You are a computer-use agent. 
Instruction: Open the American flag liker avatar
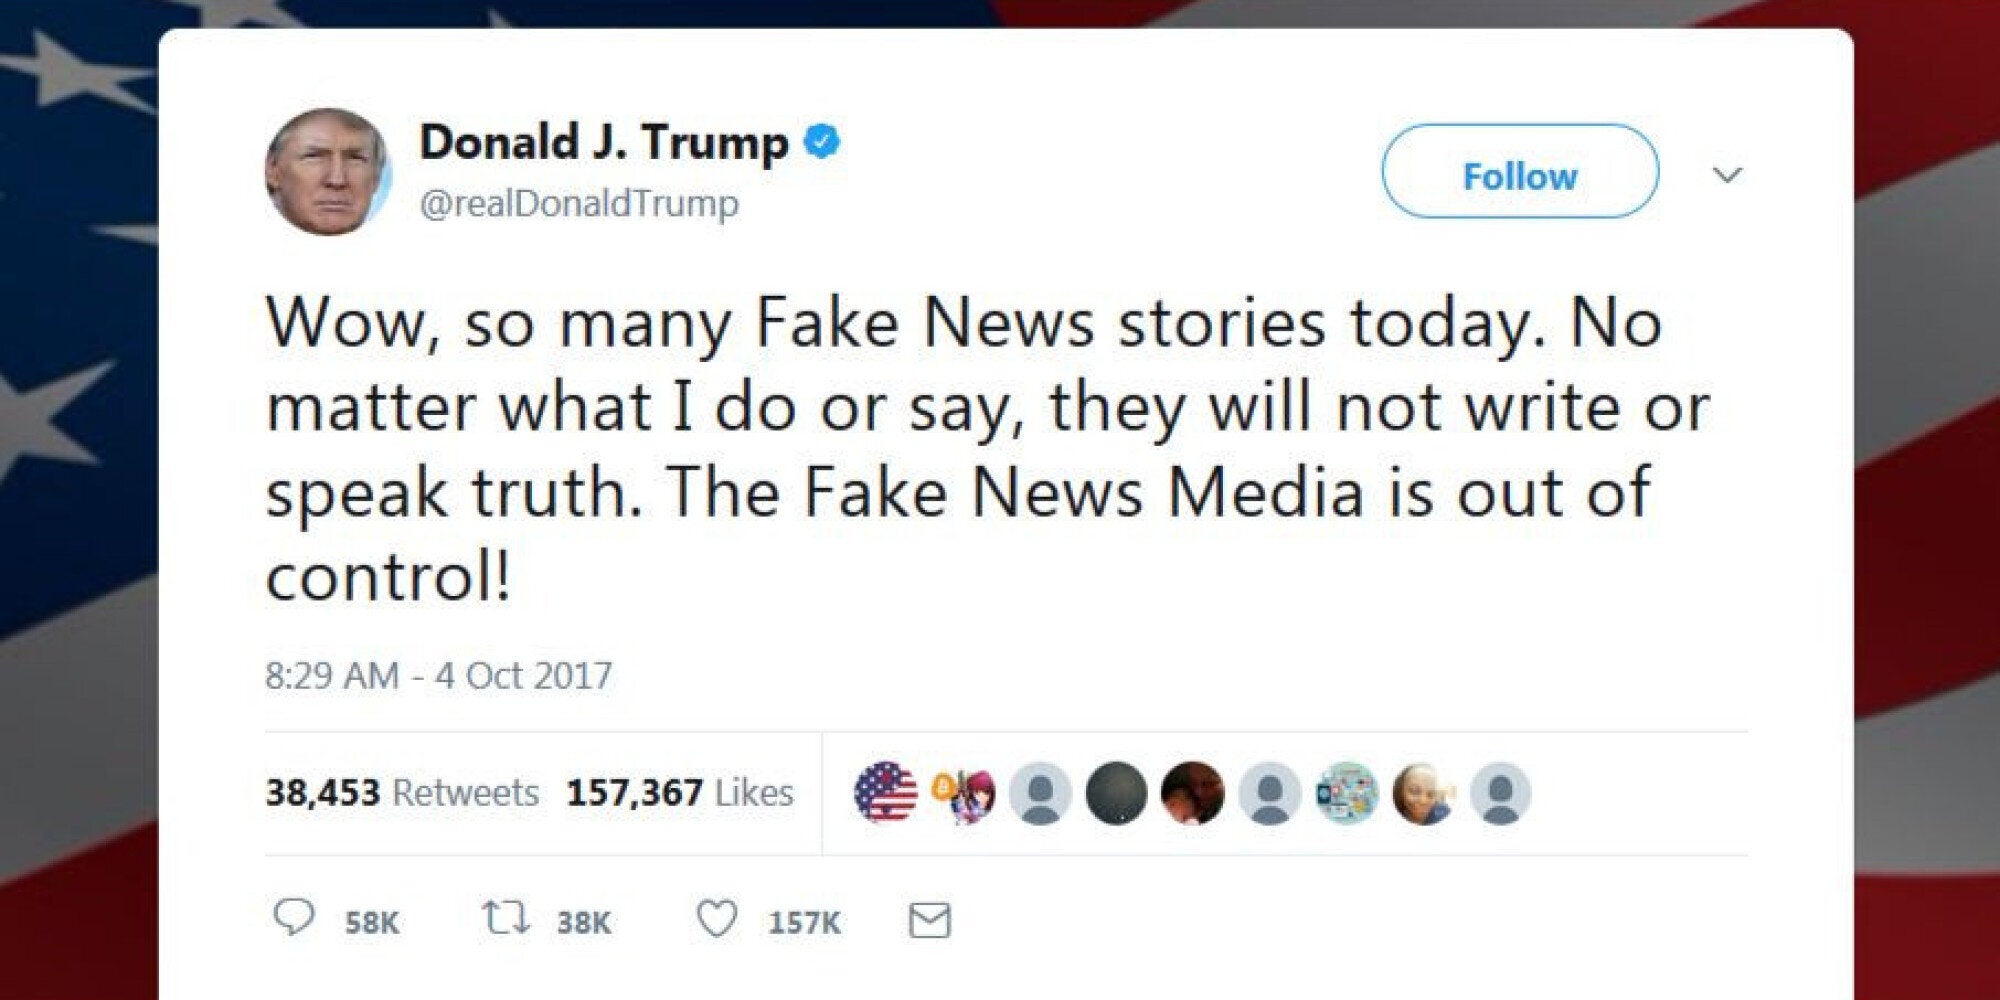pyautogui.click(x=886, y=793)
